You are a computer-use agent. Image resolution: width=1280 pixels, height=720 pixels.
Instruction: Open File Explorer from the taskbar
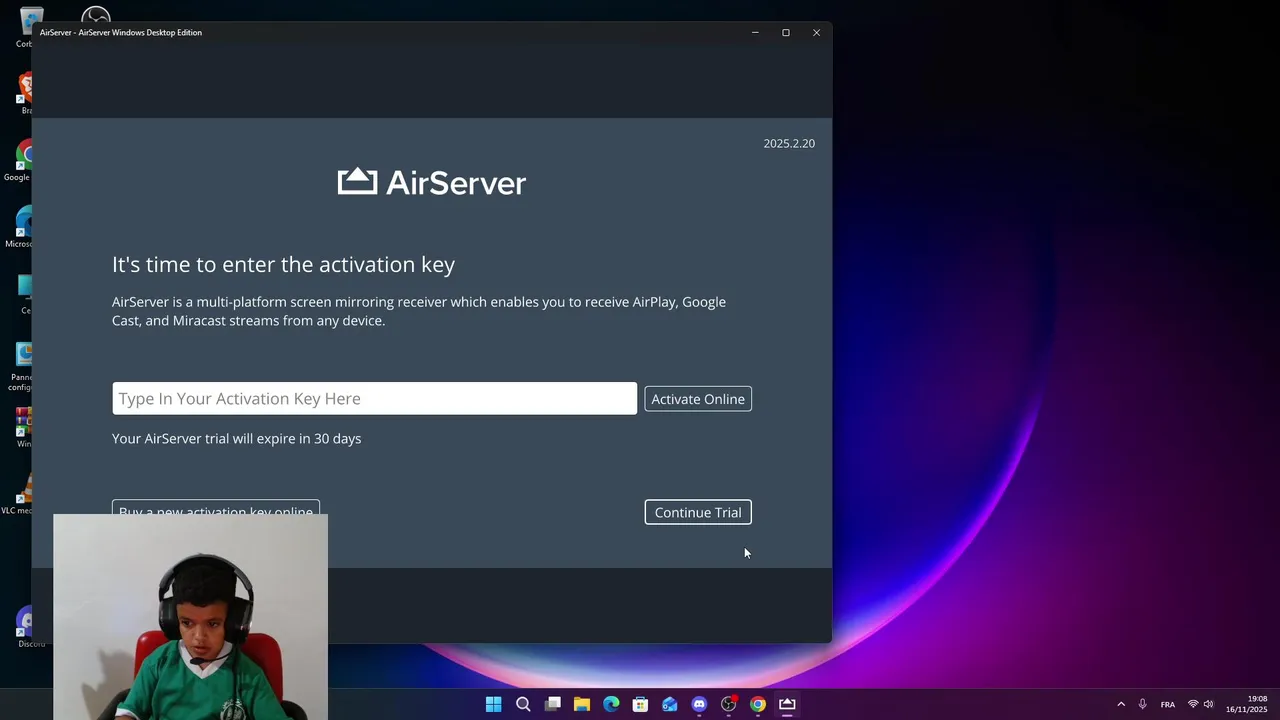click(582, 704)
